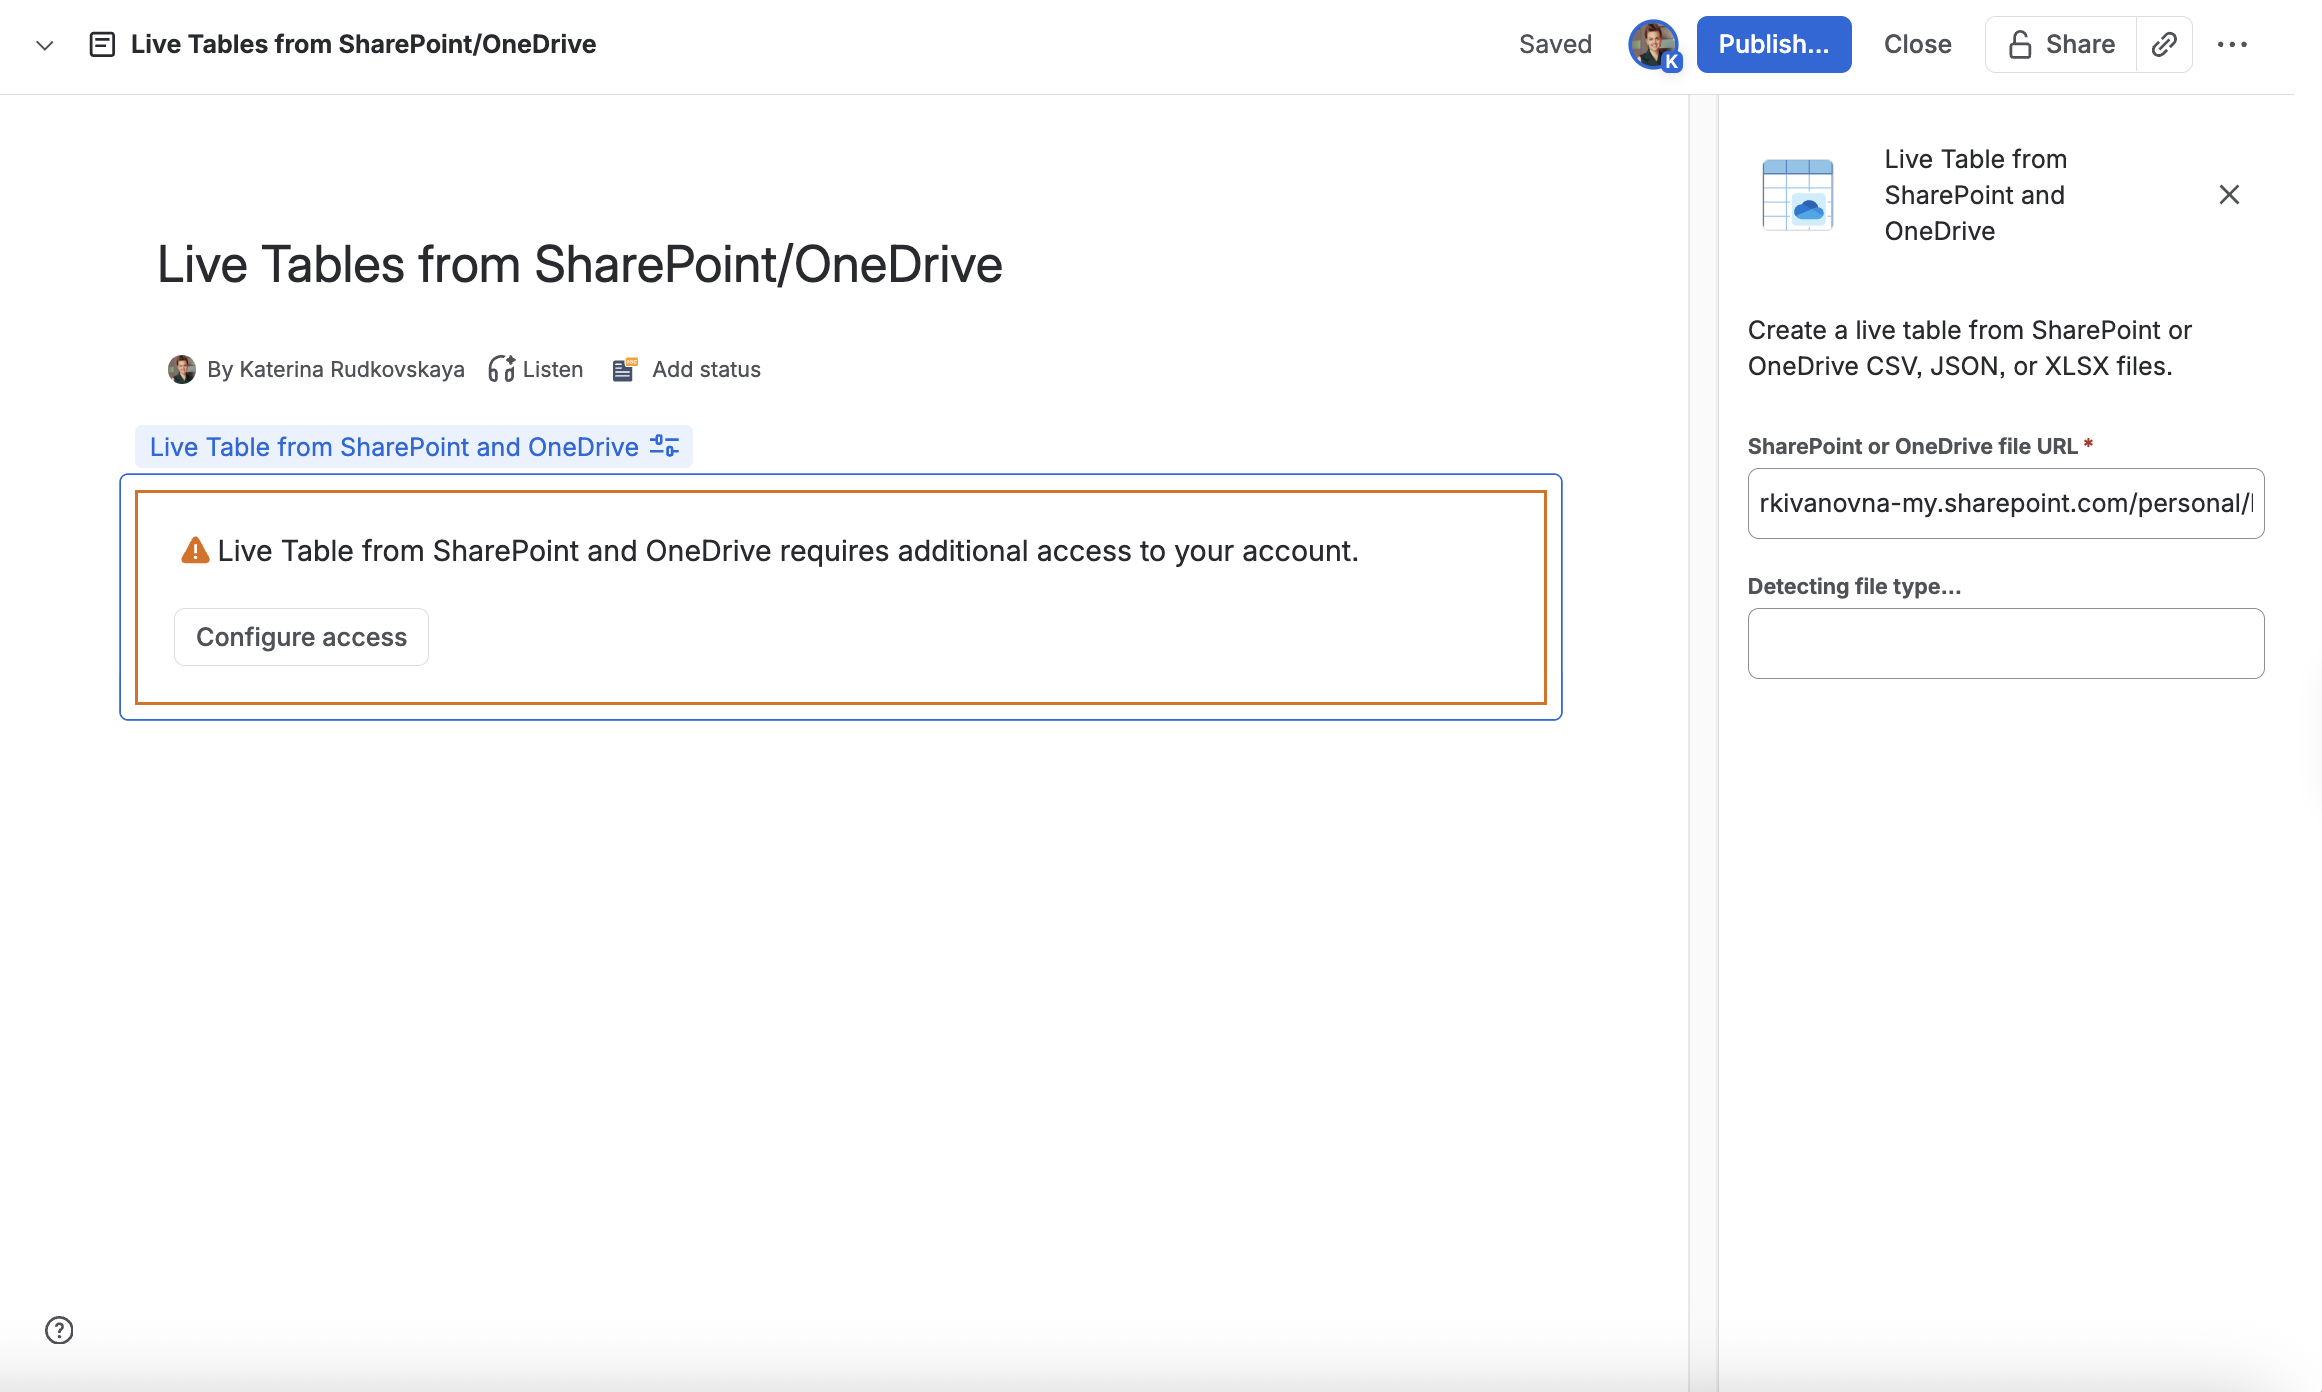Screen dimensions: 2322x1392
Task: Open the more actions ellipsis menu
Action: 2232,45
